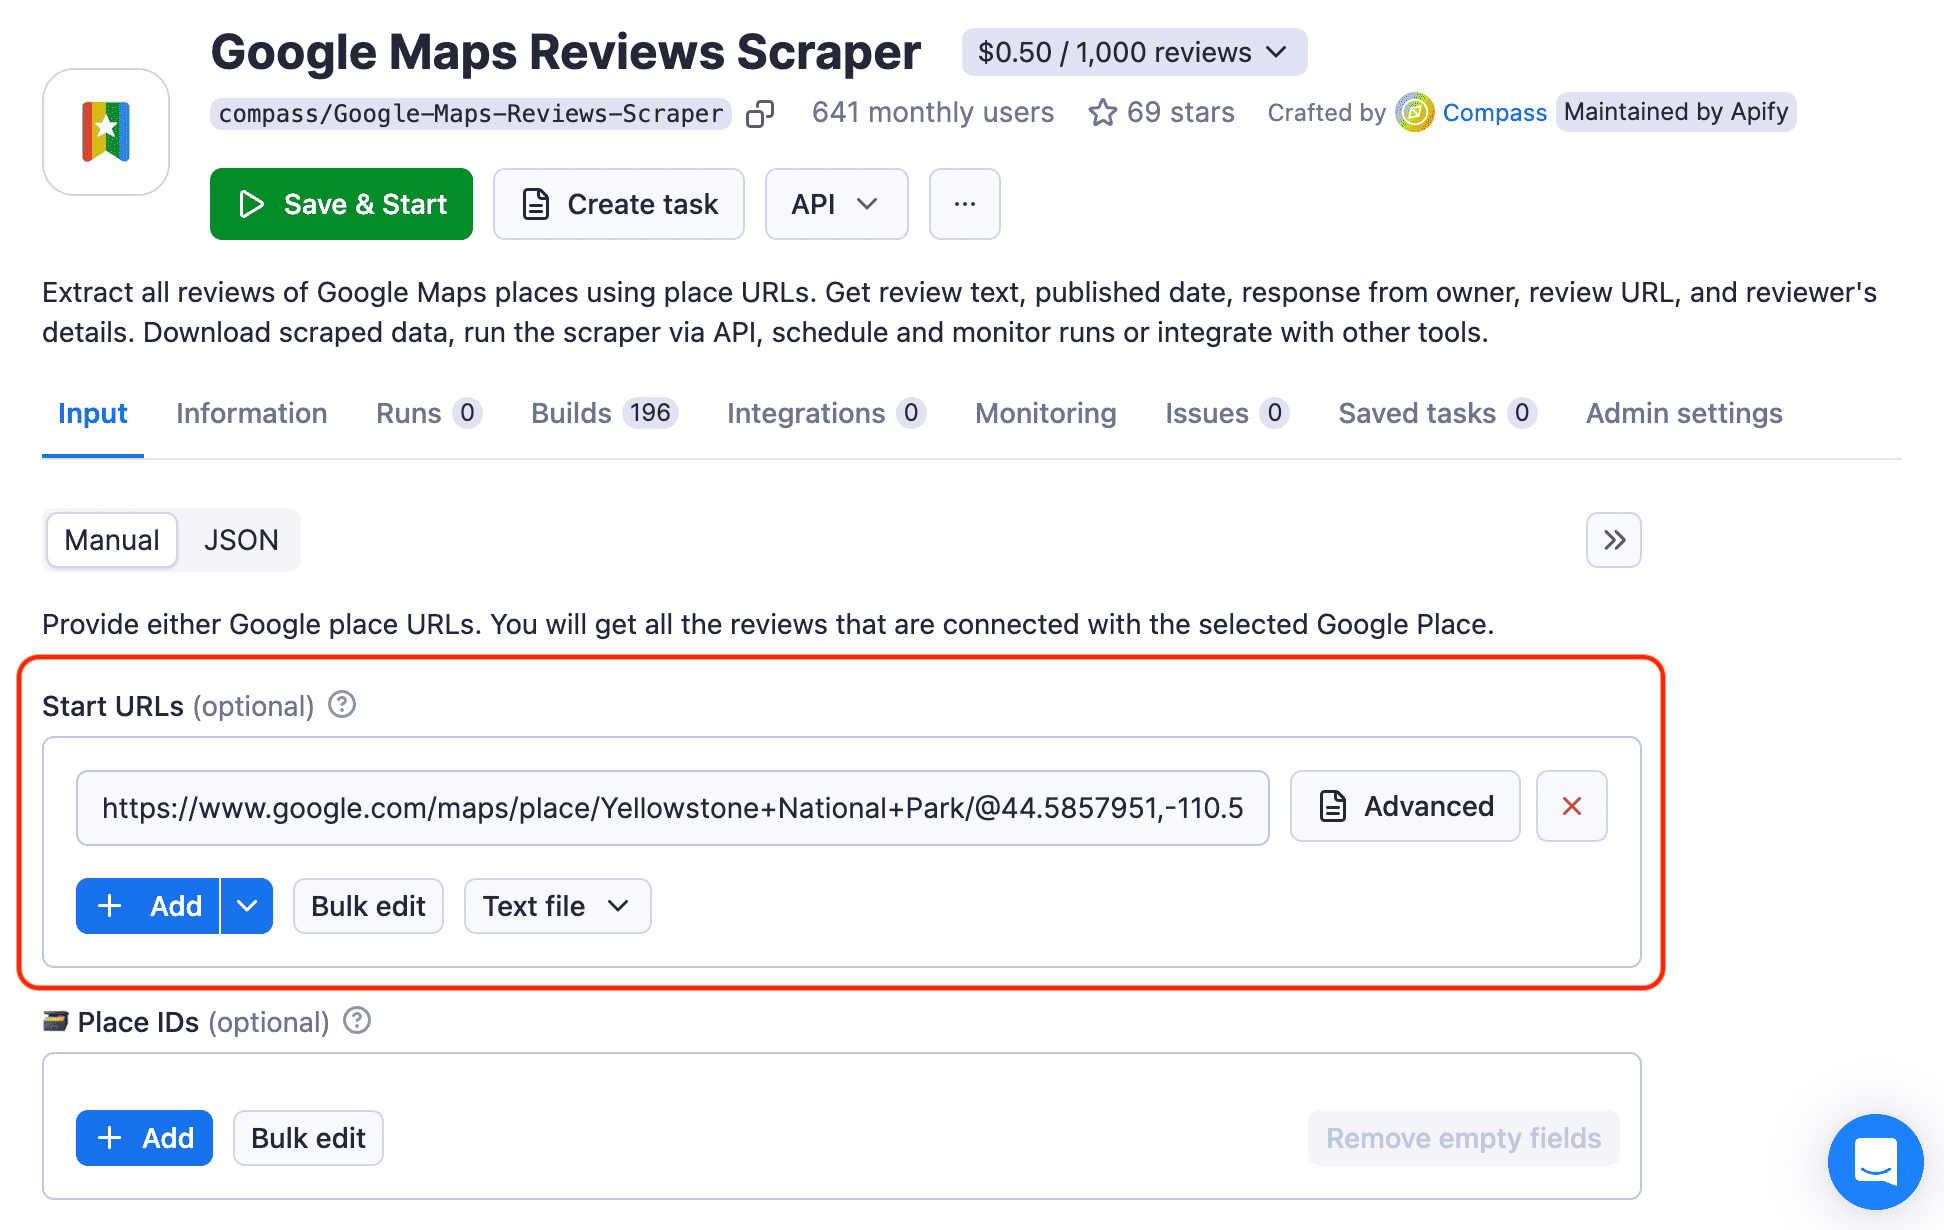
Task: Click the Remove empty fields button
Action: (x=1463, y=1138)
